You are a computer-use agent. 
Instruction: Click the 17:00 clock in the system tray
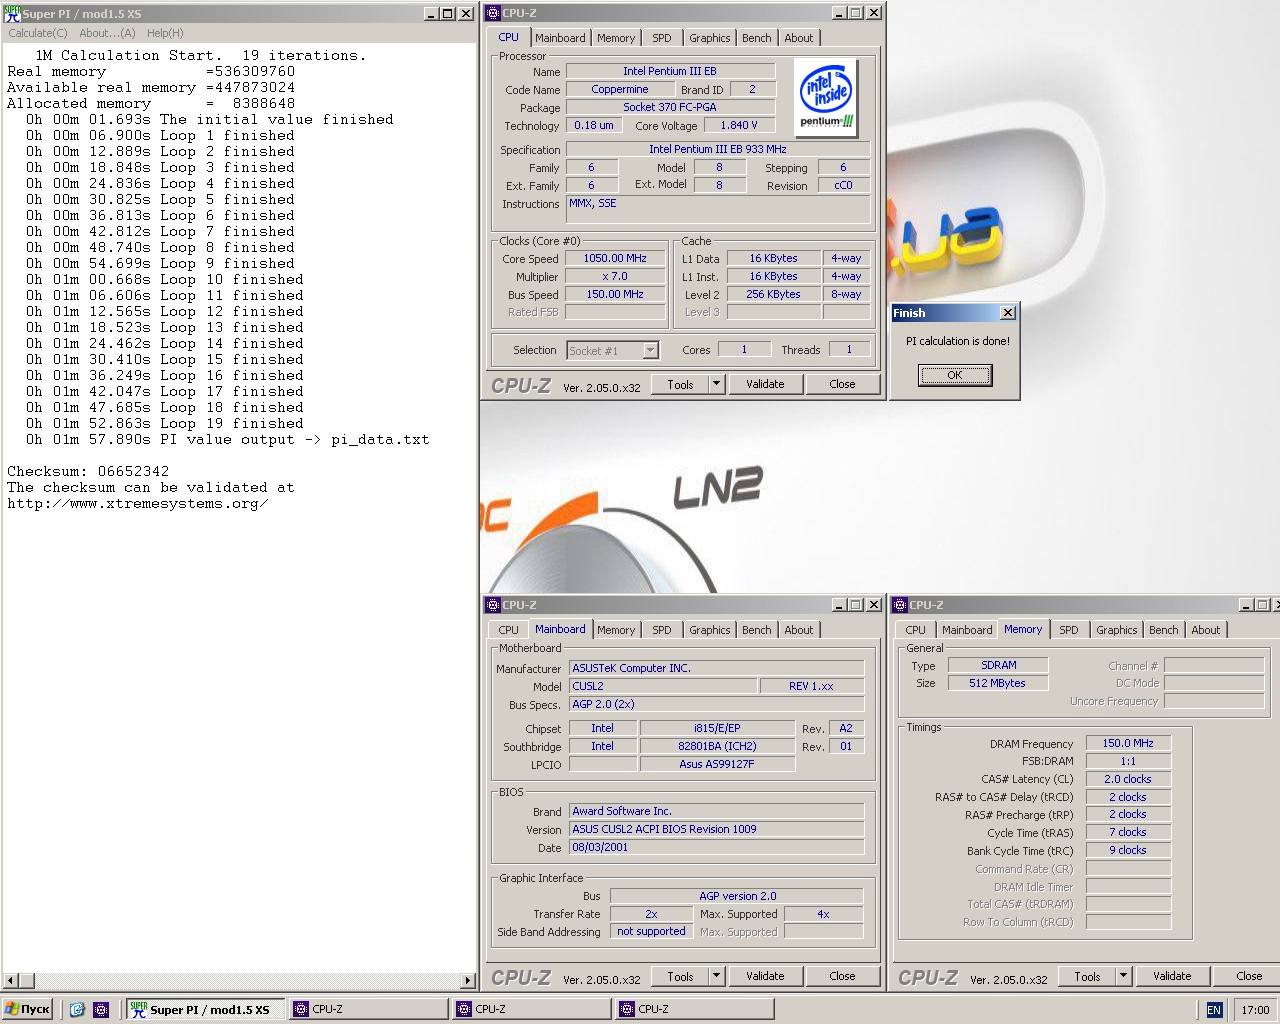(x=1255, y=1010)
